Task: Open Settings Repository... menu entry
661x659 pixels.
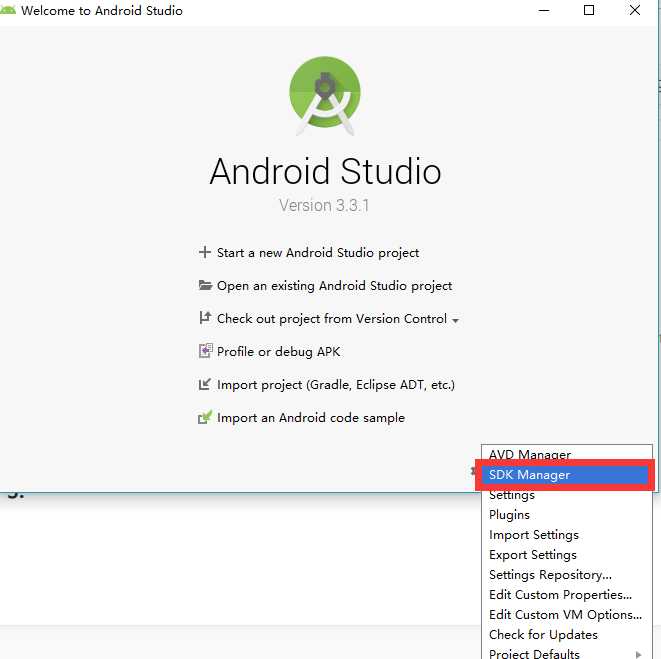Action: click(x=567, y=575)
